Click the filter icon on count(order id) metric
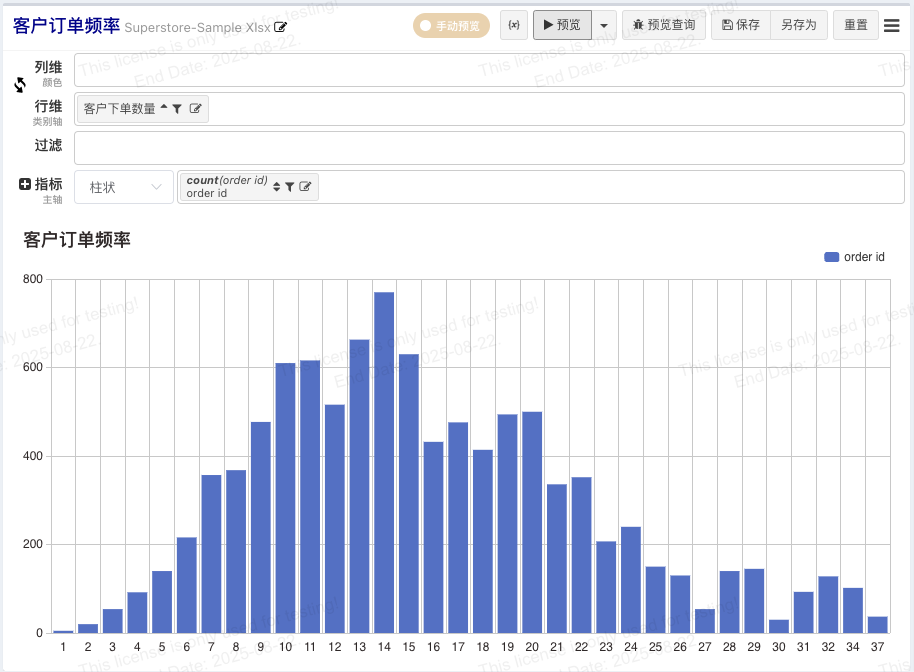This screenshot has height=672, width=914. [x=289, y=187]
